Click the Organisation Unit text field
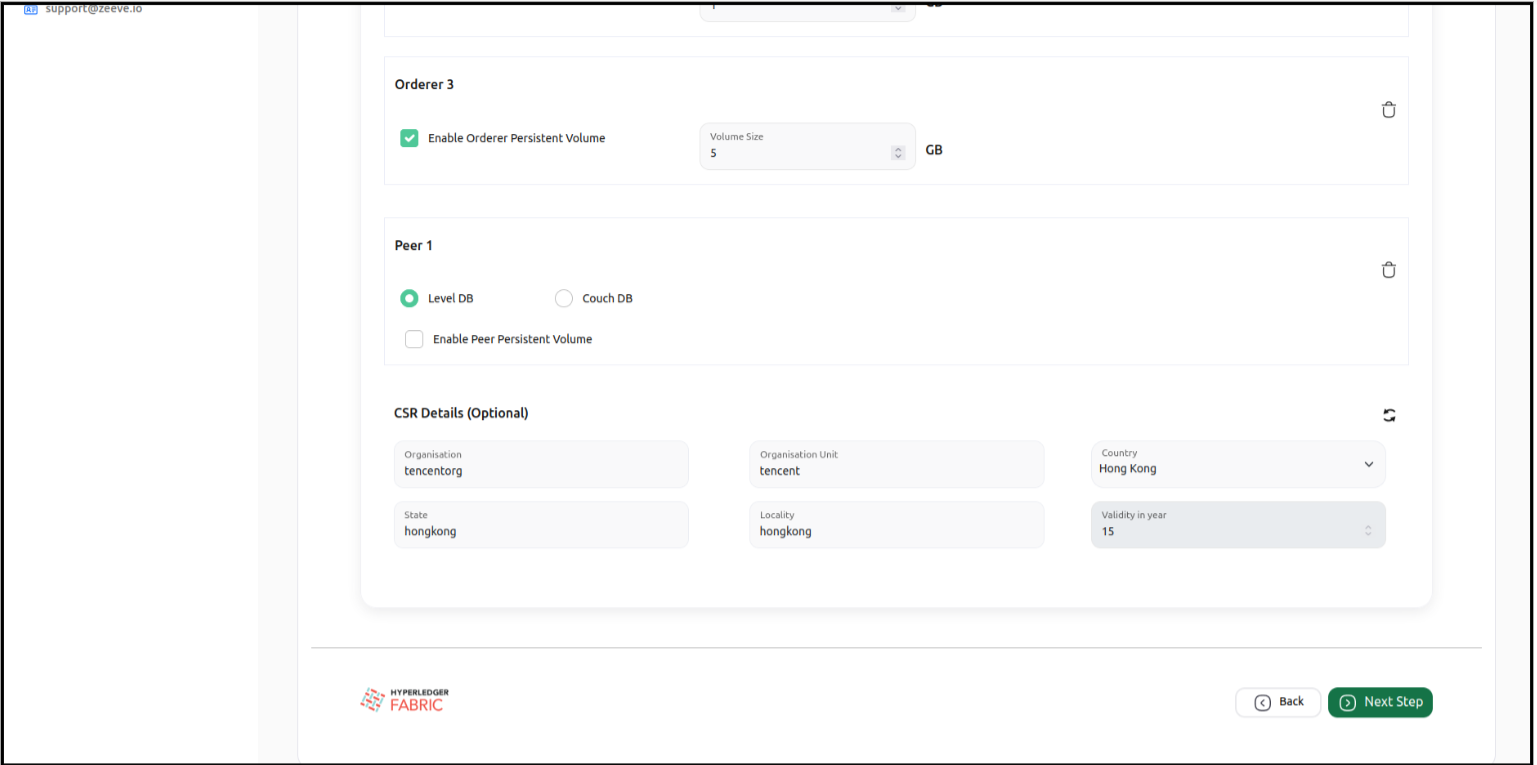1537x765 pixels. 896,470
